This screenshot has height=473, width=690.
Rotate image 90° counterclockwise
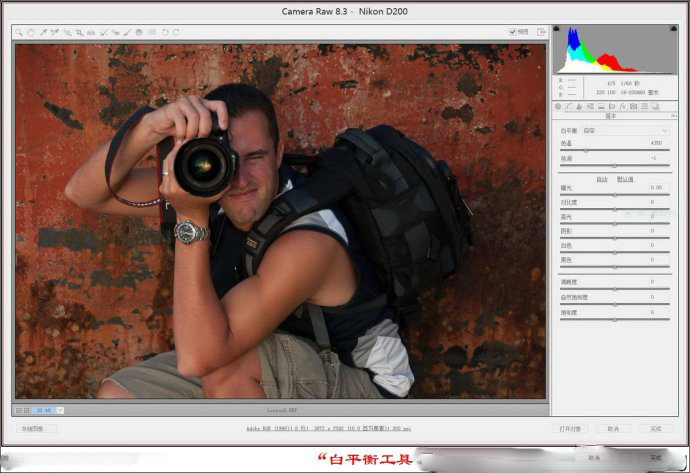point(165,33)
